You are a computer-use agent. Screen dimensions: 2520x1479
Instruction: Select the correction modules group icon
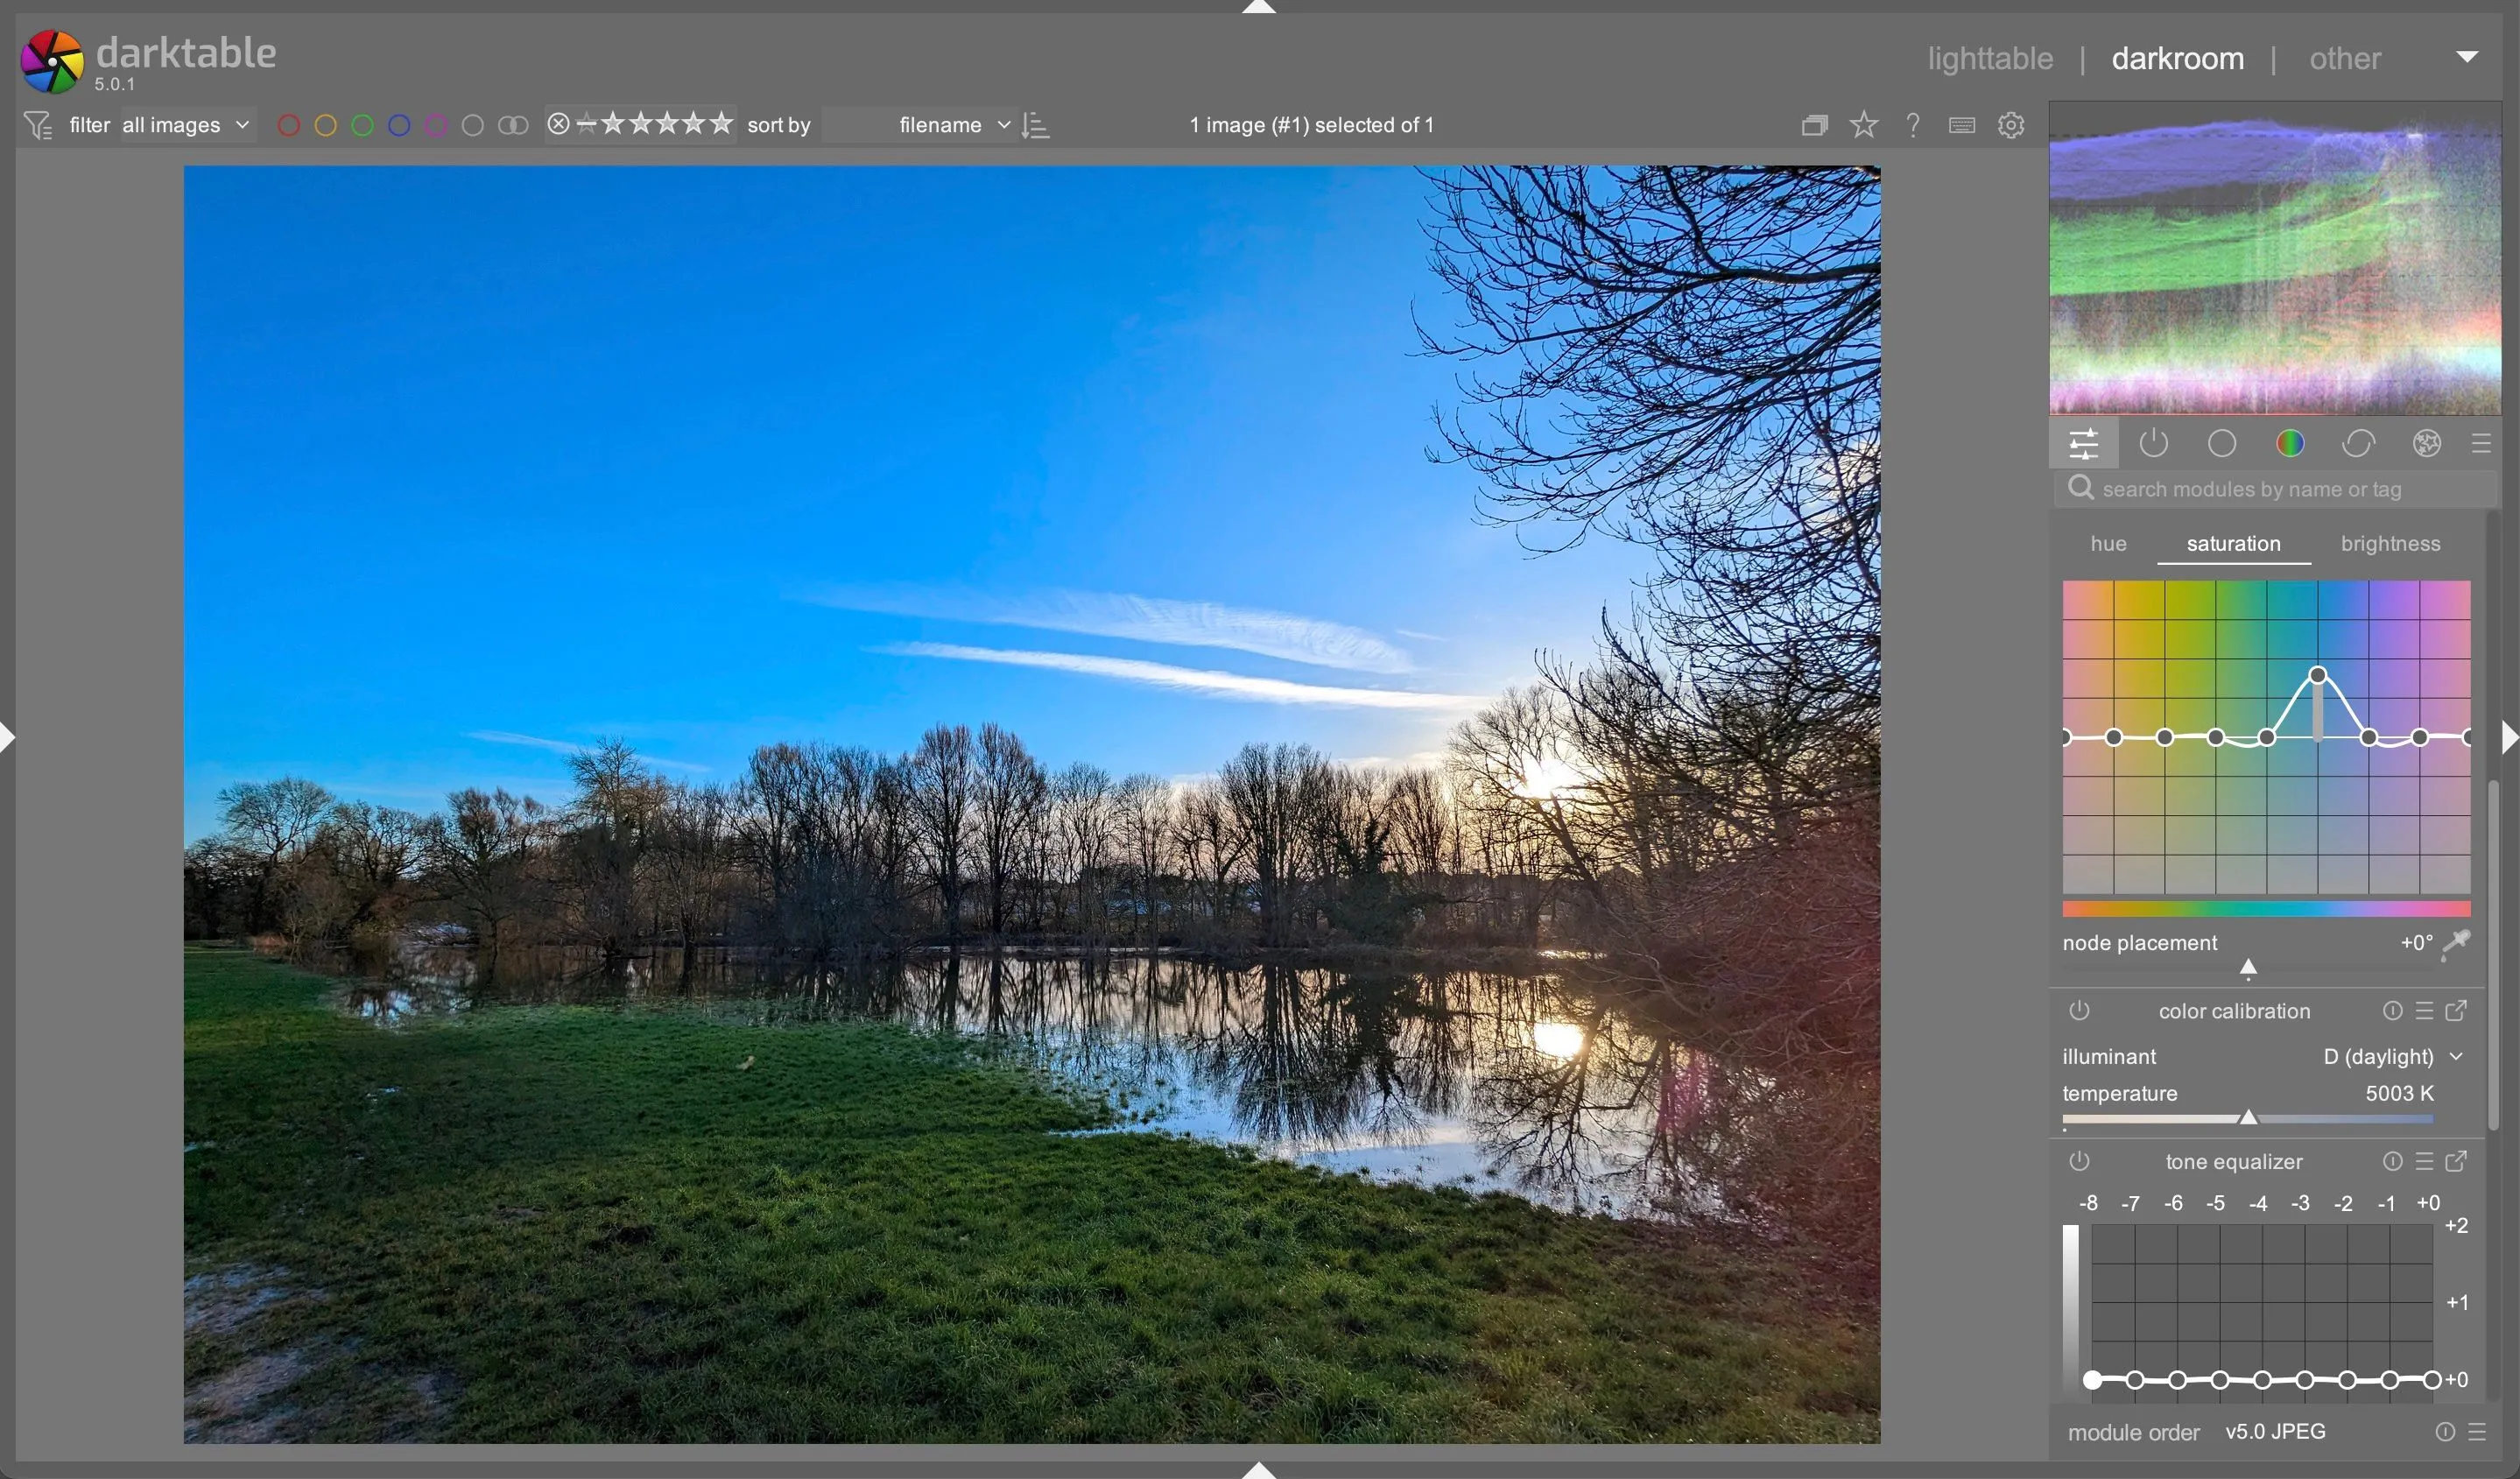(2357, 443)
